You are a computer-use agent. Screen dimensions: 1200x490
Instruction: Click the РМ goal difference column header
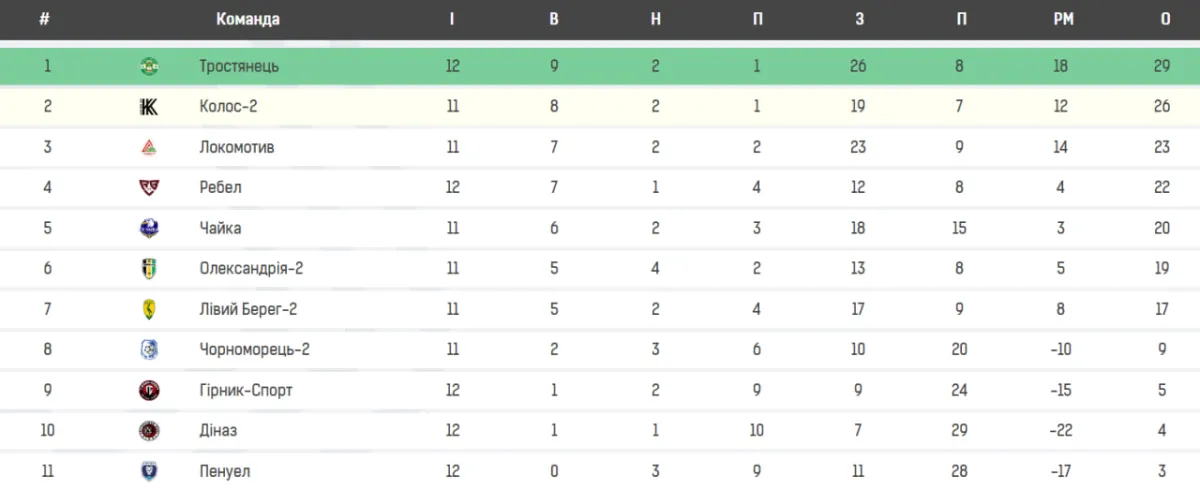[1062, 19]
